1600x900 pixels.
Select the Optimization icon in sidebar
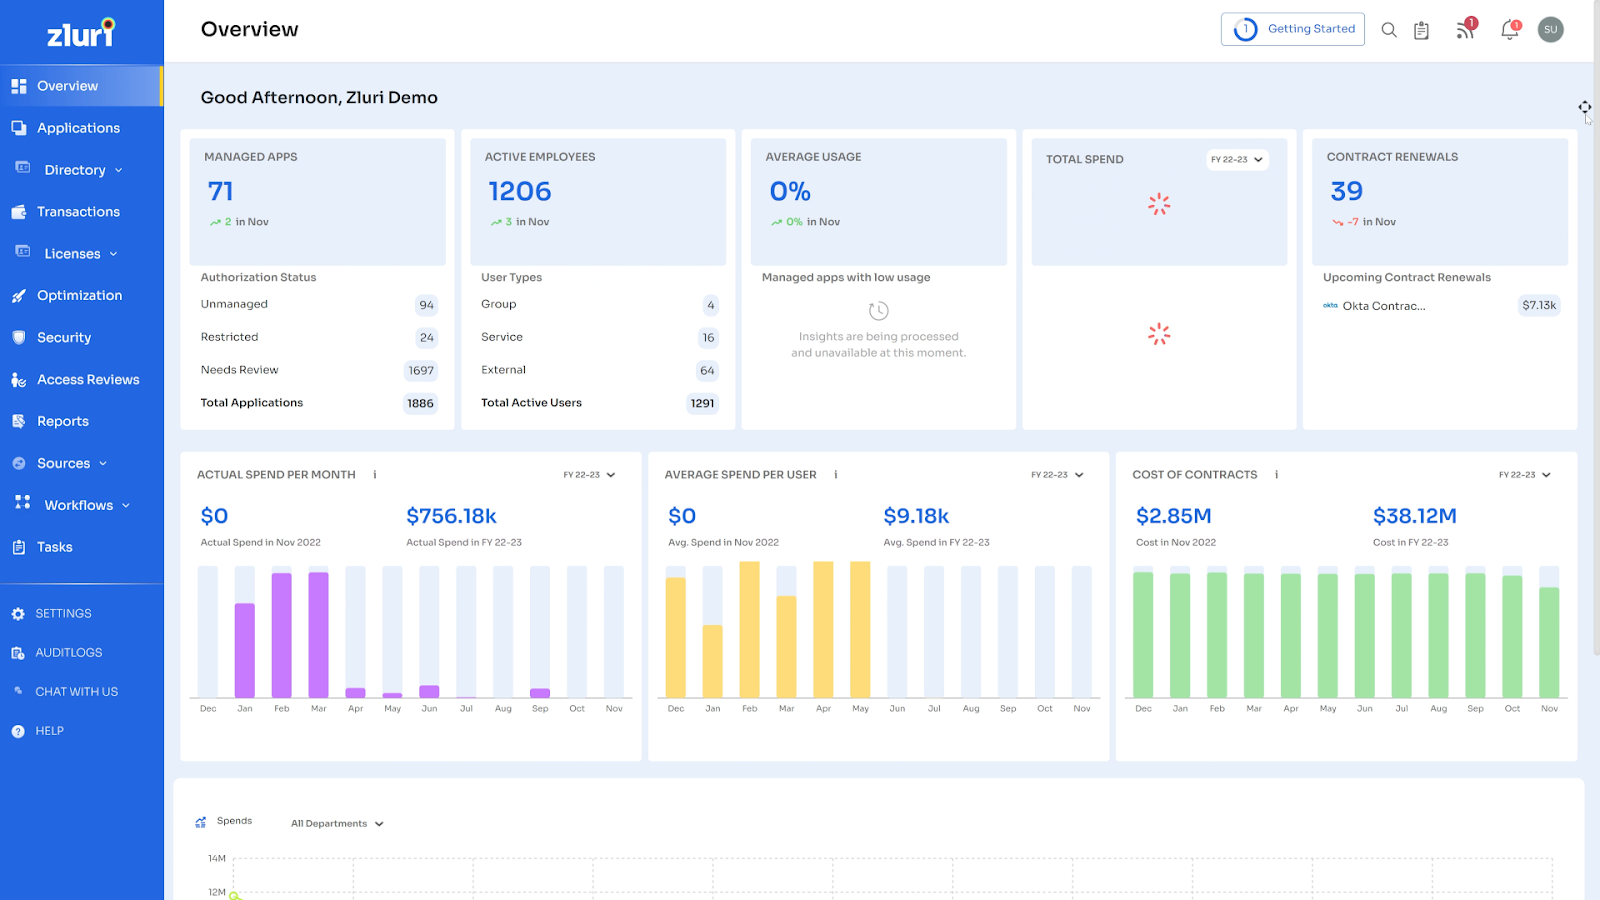coord(20,295)
